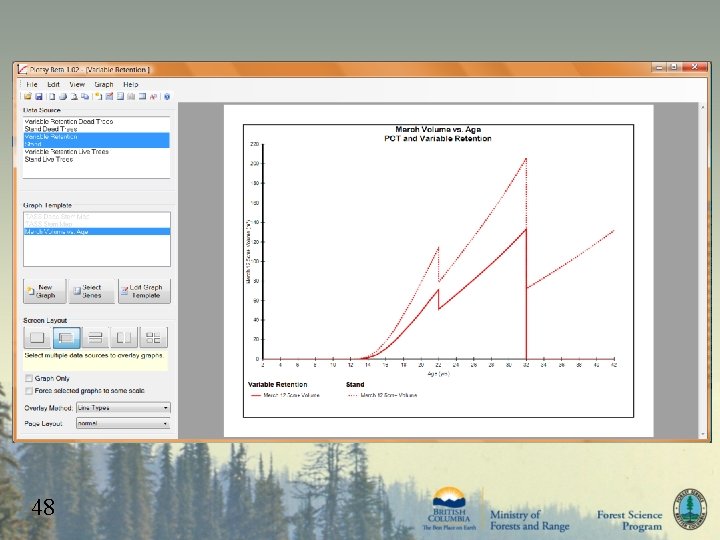Toggle Force selected graphs to same scale

(29, 391)
